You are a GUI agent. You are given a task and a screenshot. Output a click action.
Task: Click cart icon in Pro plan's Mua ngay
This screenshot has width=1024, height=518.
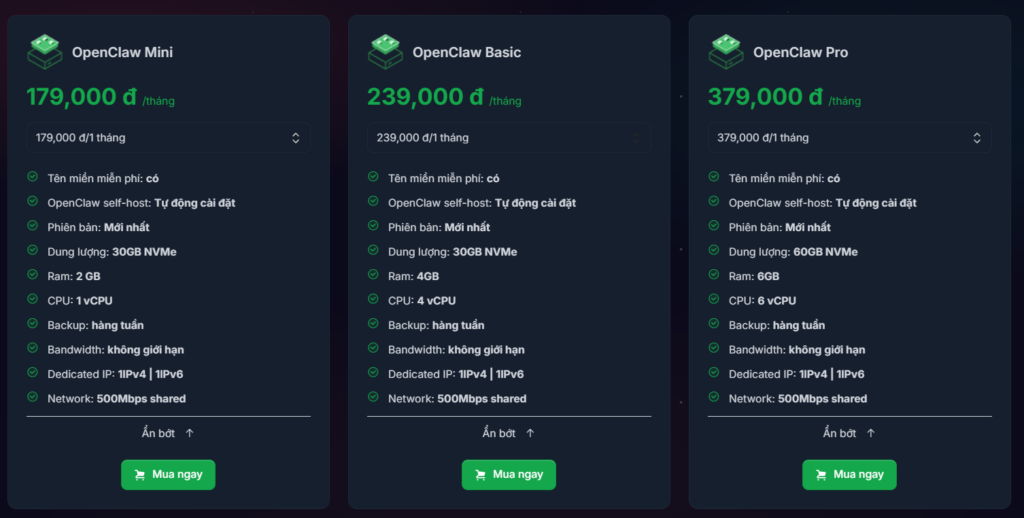[x=819, y=475]
